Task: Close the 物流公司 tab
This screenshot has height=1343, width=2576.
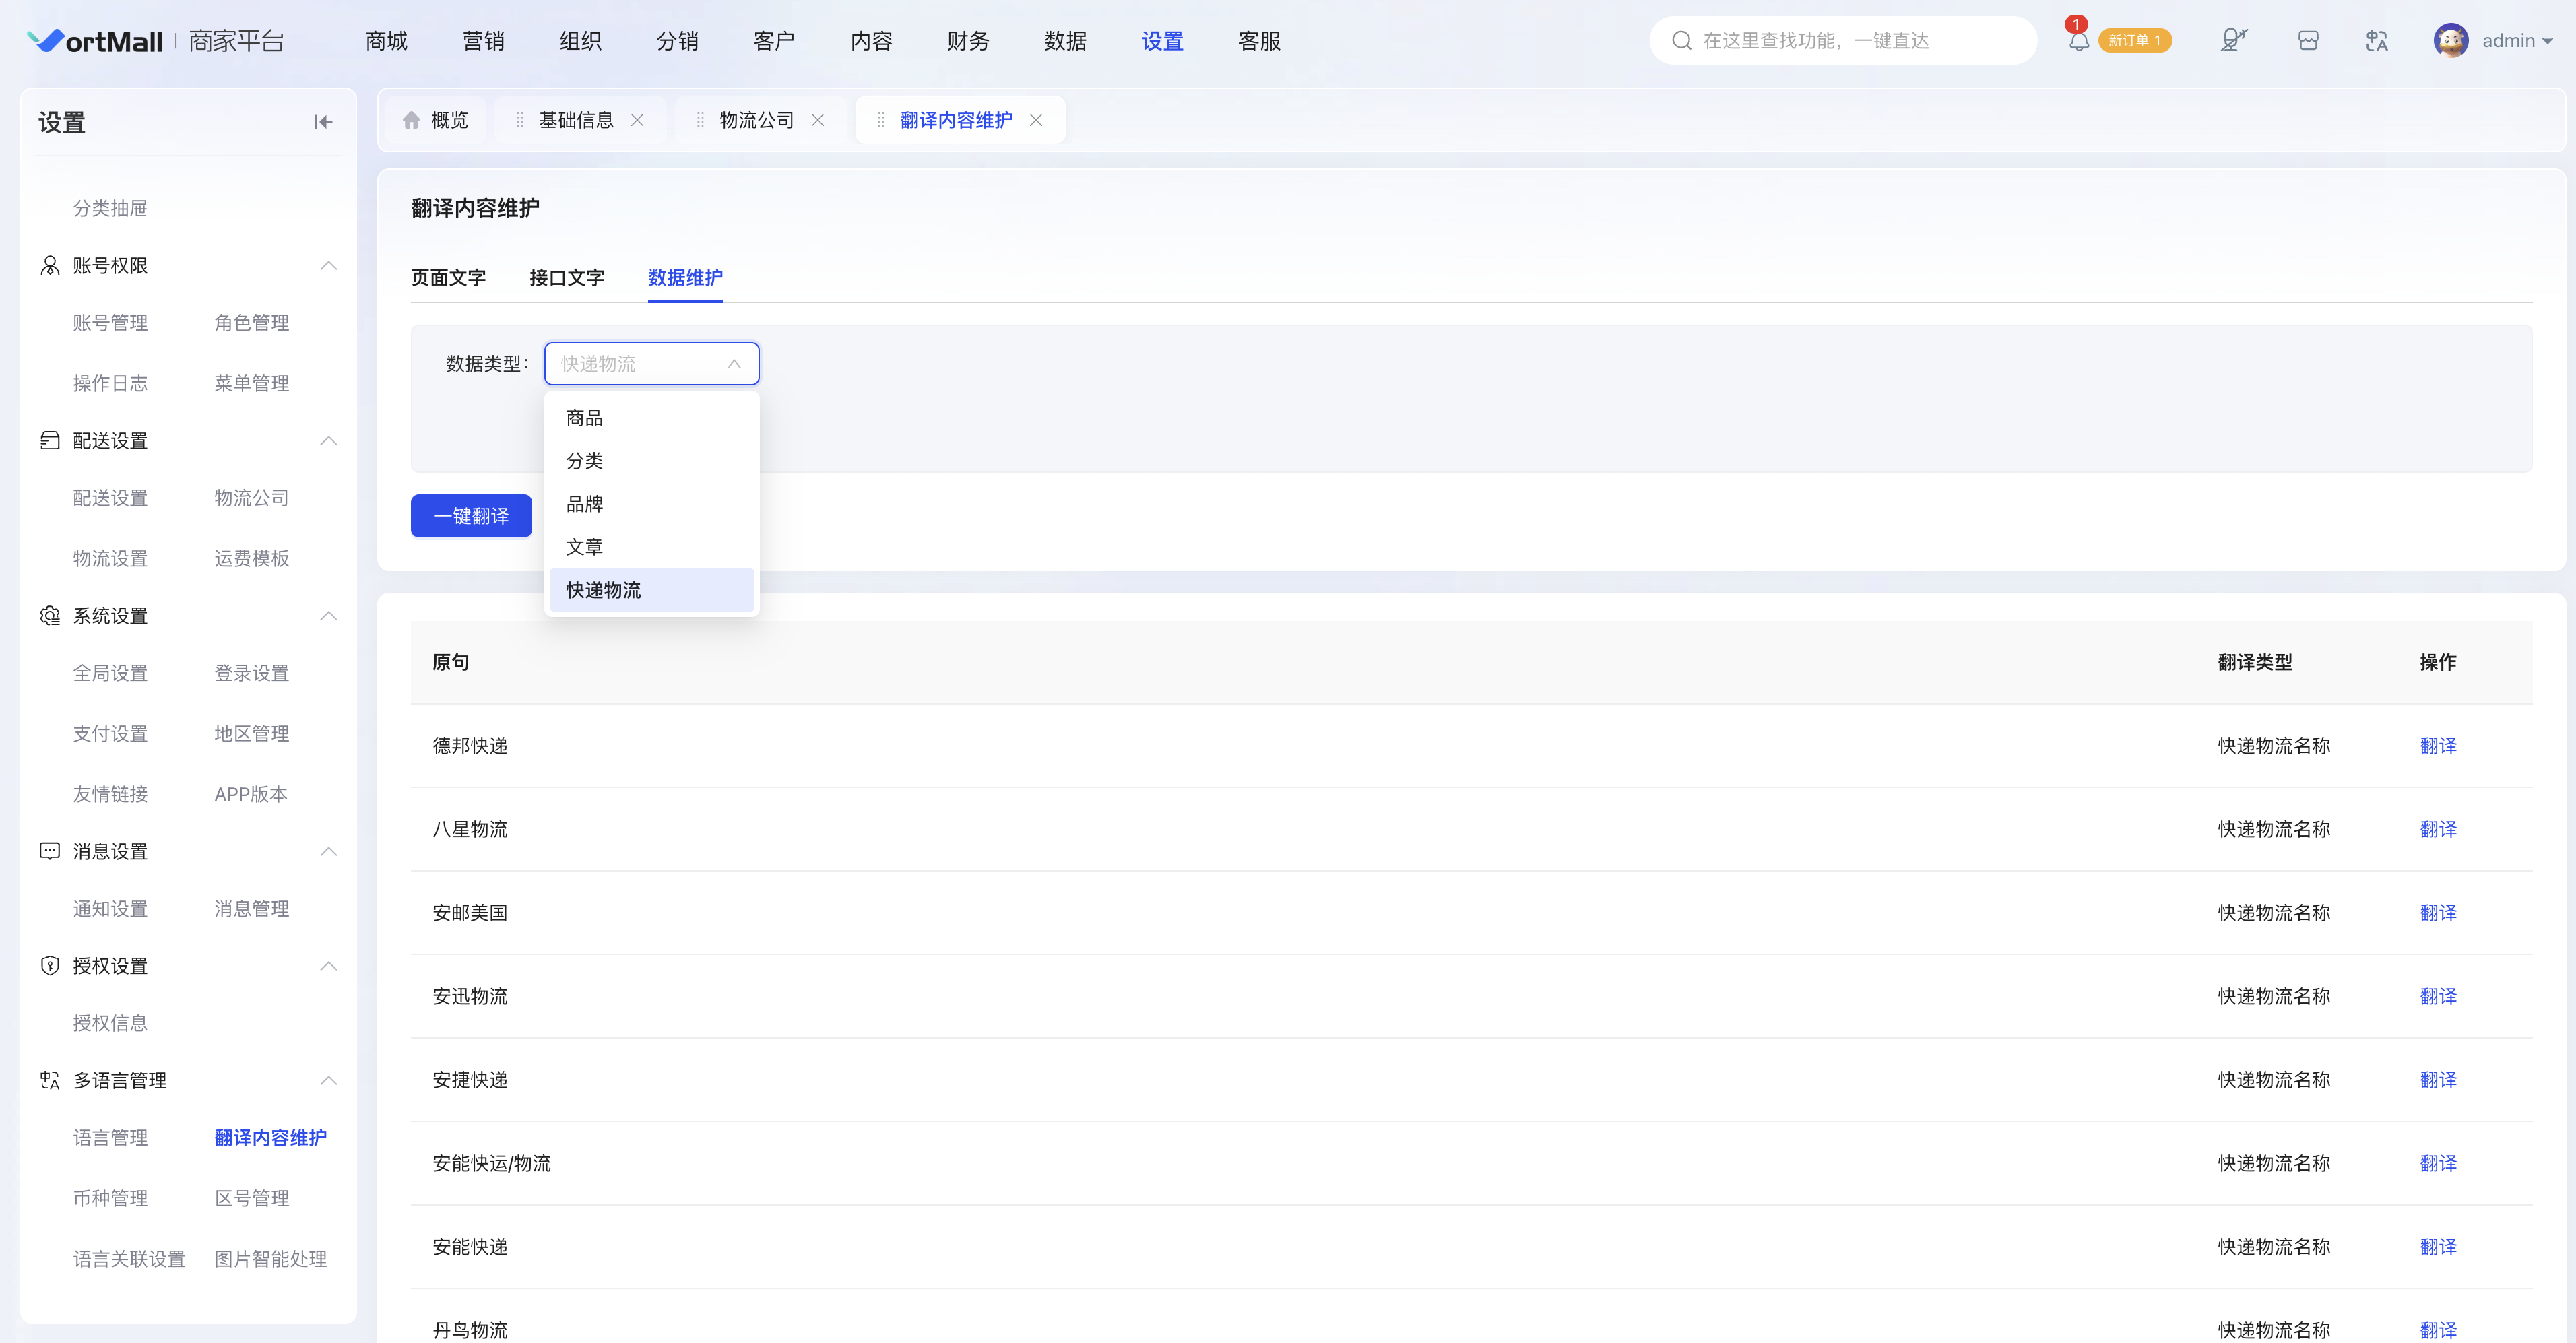Action: pyautogui.click(x=817, y=120)
